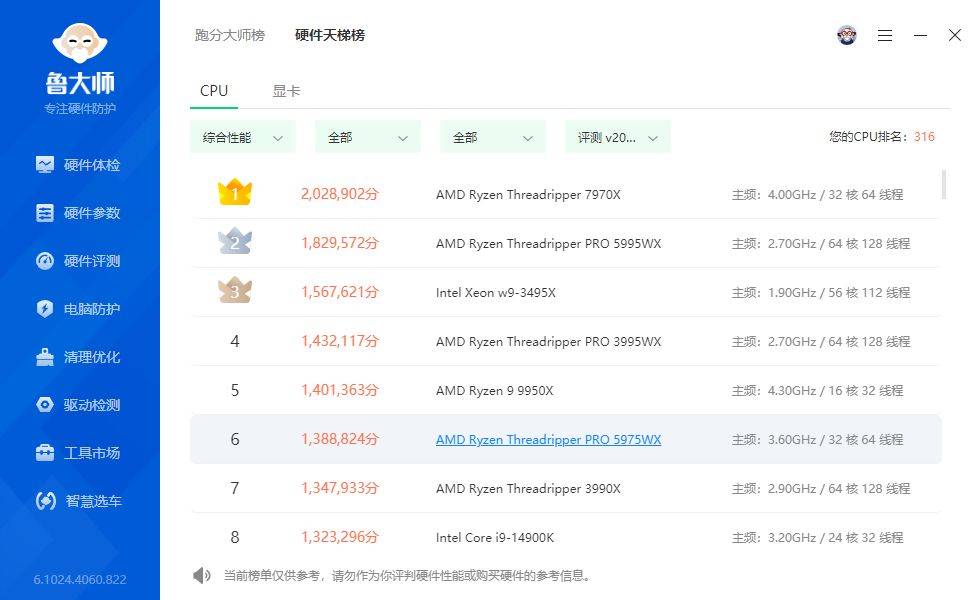Click the user avatar at top right
Viewport: 980px width, 600px height.
[847, 35]
